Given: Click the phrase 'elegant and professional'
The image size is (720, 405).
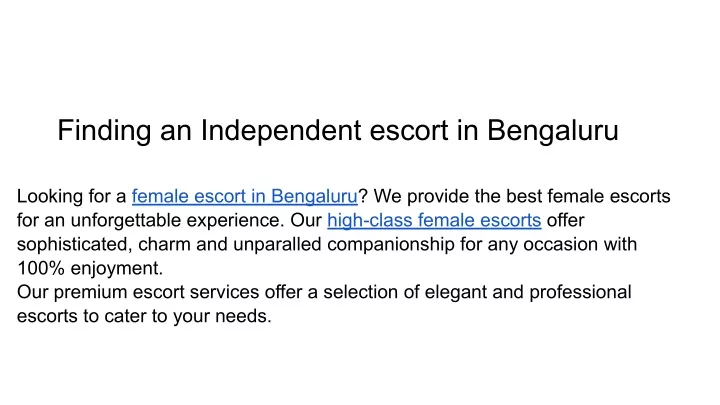Looking at the screenshot, I should click(x=528, y=292).
